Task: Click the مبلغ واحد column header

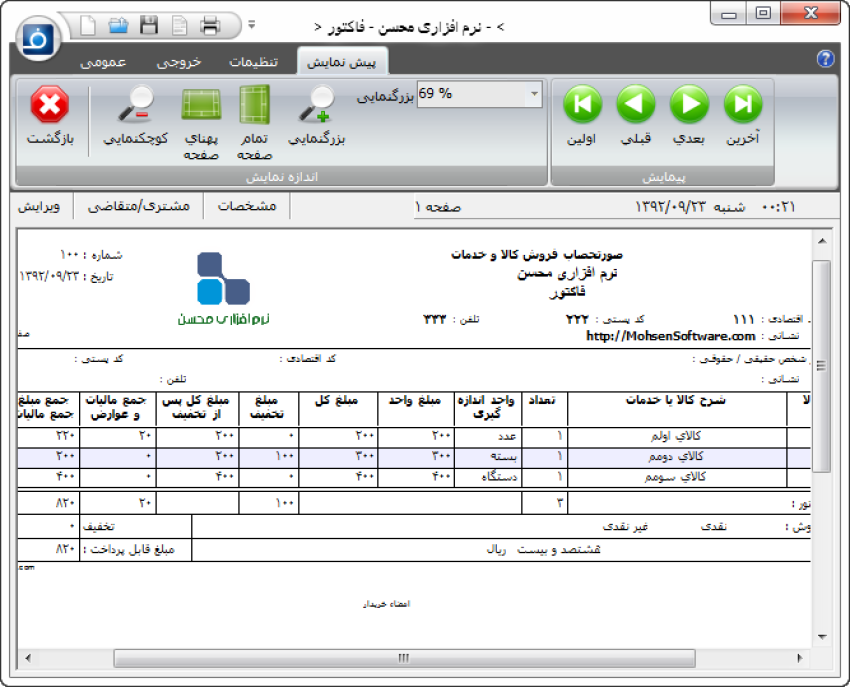Action: pyautogui.click(x=415, y=401)
